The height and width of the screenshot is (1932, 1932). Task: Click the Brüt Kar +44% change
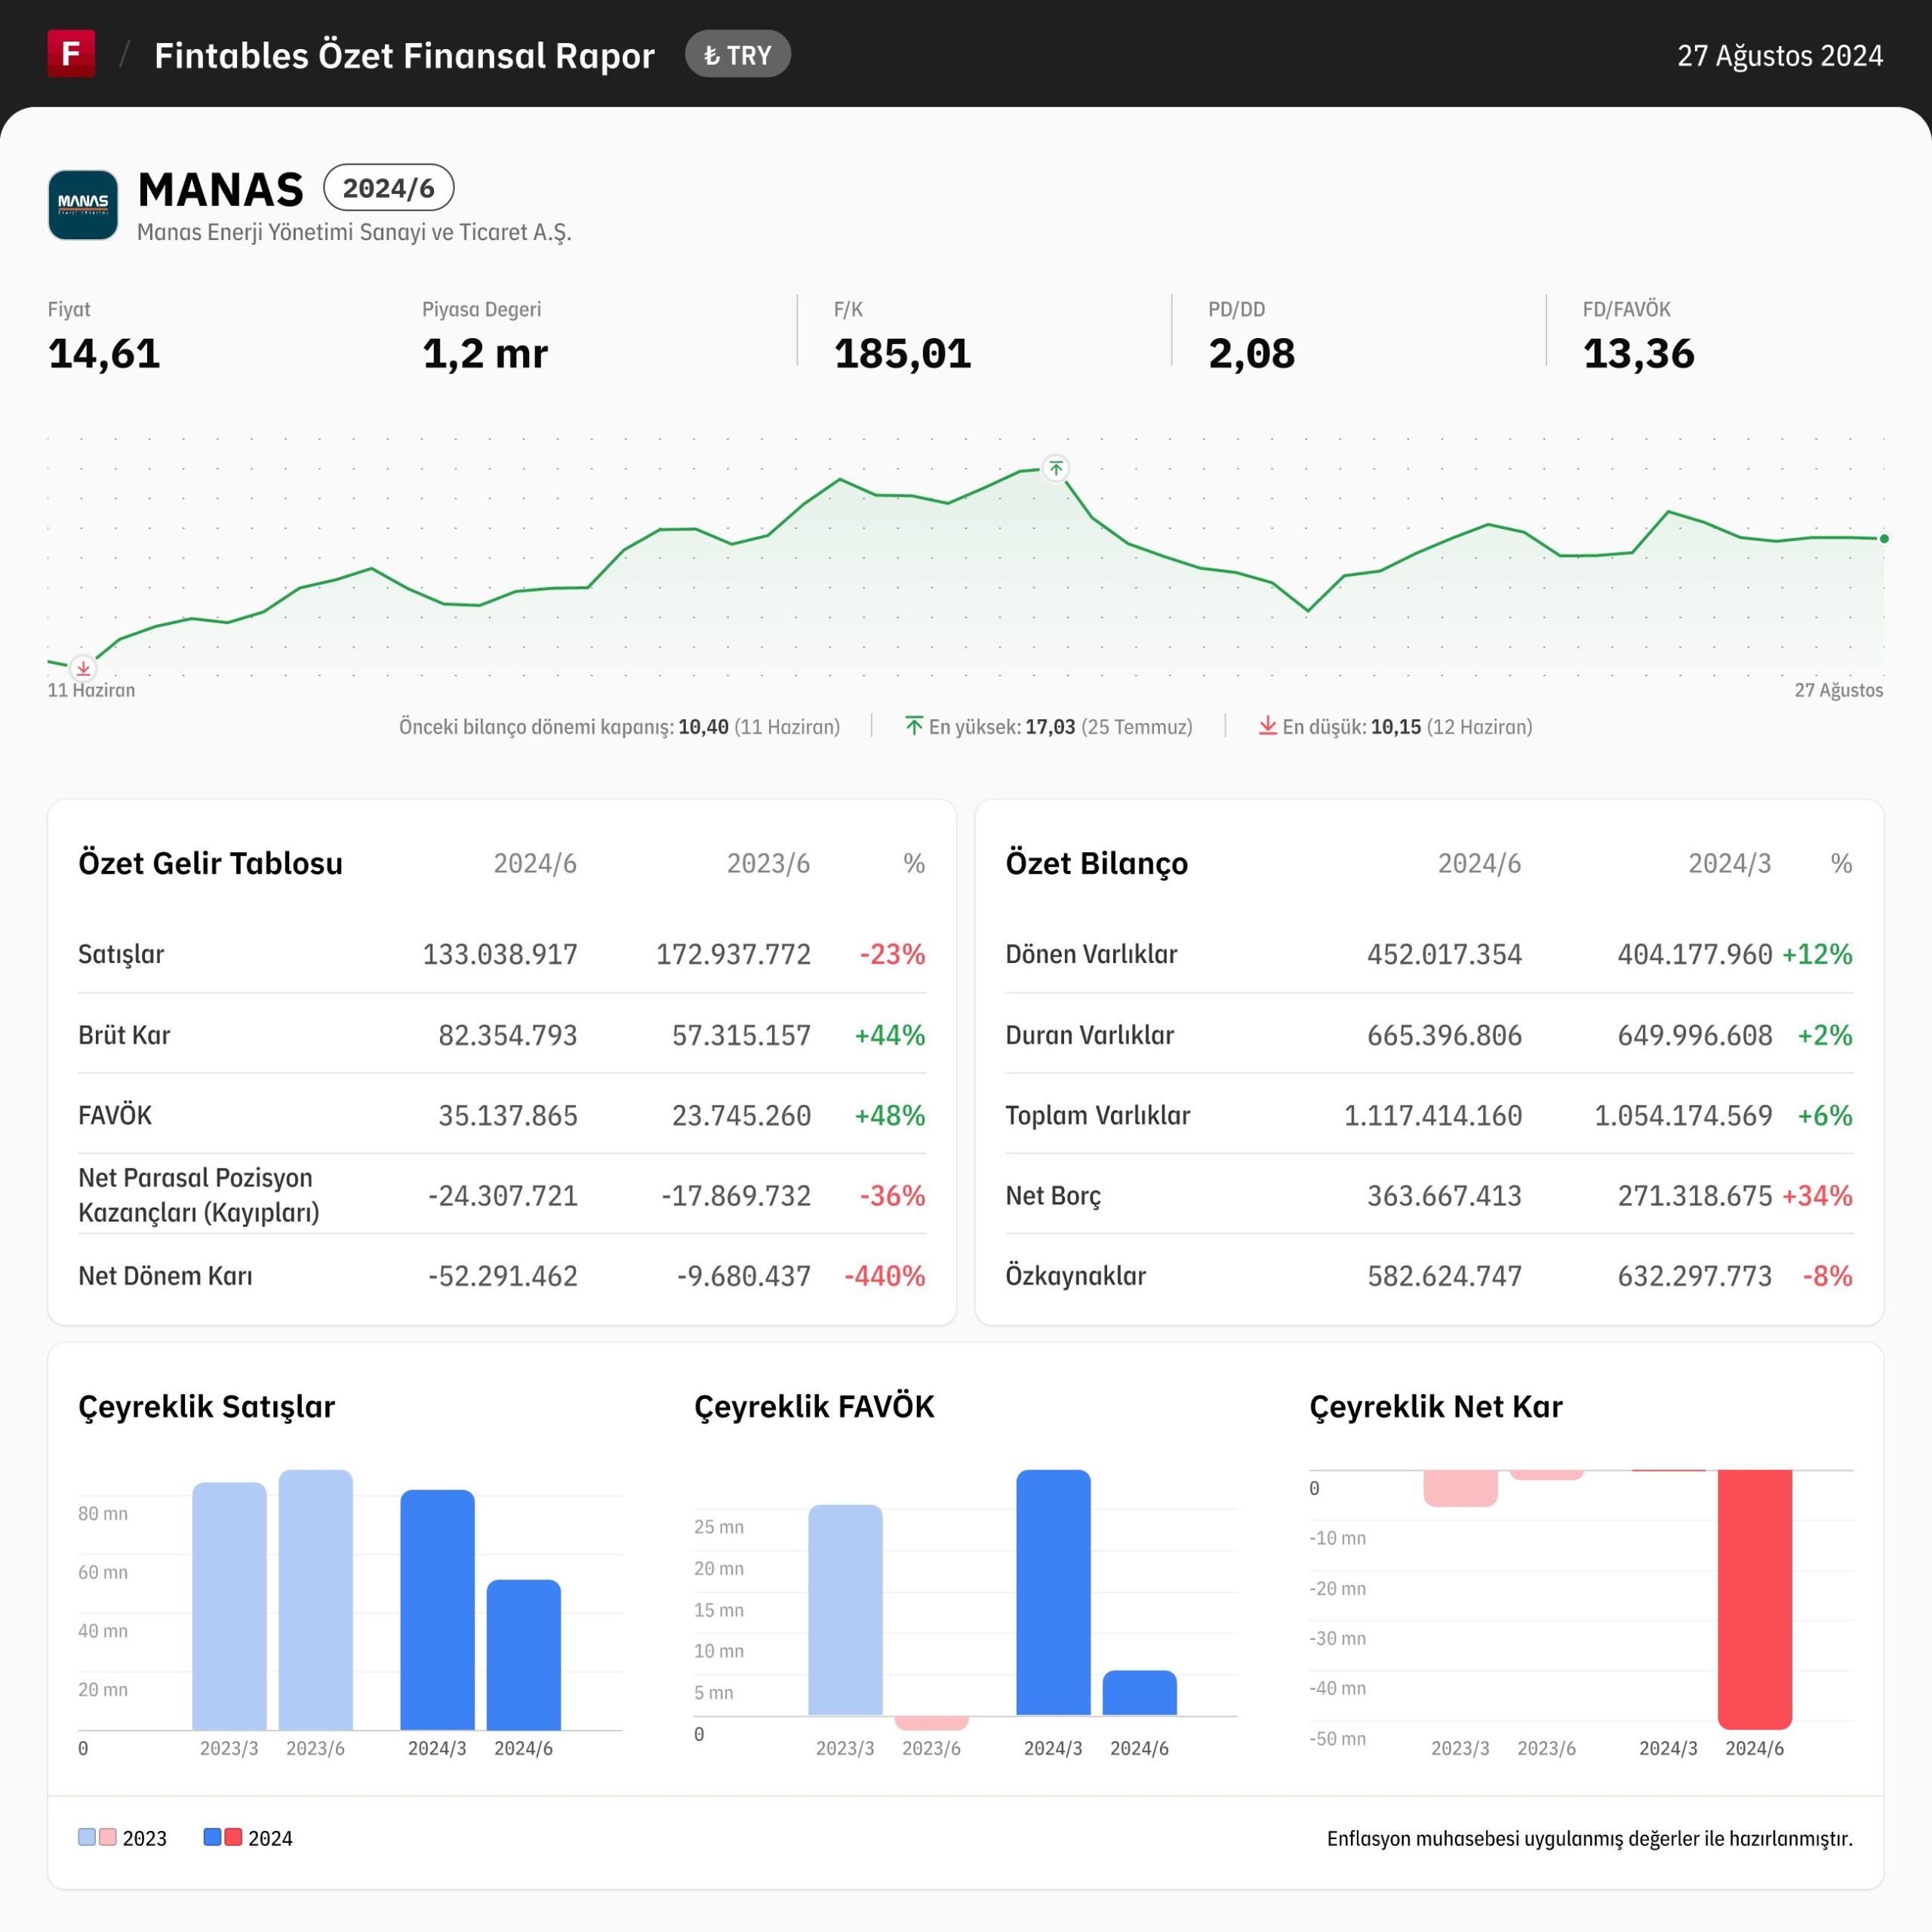click(890, 1035)
